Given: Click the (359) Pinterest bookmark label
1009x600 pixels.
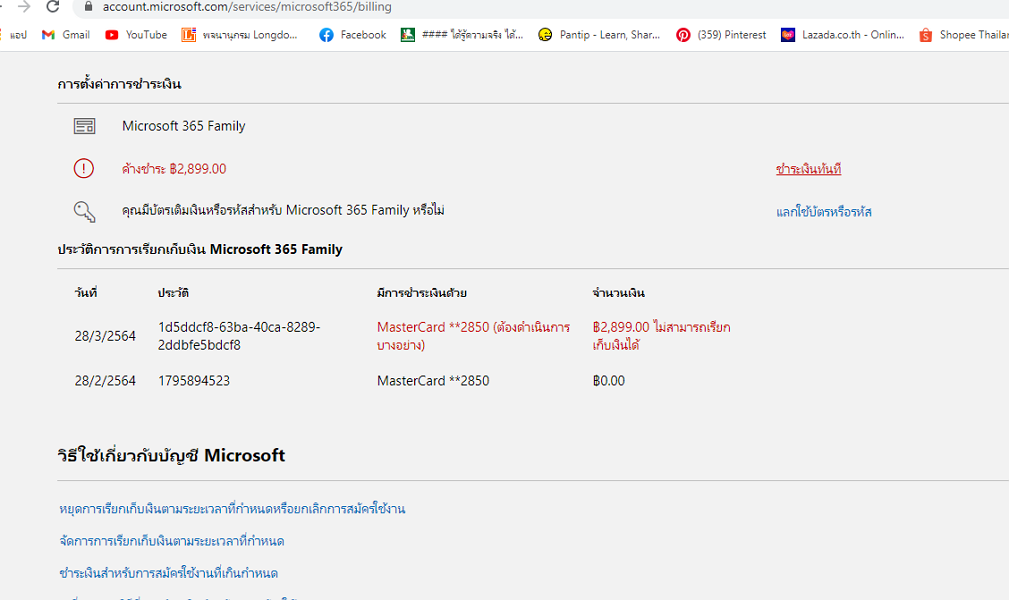Looking at the screenshot, I should click(x=732, y=35).
